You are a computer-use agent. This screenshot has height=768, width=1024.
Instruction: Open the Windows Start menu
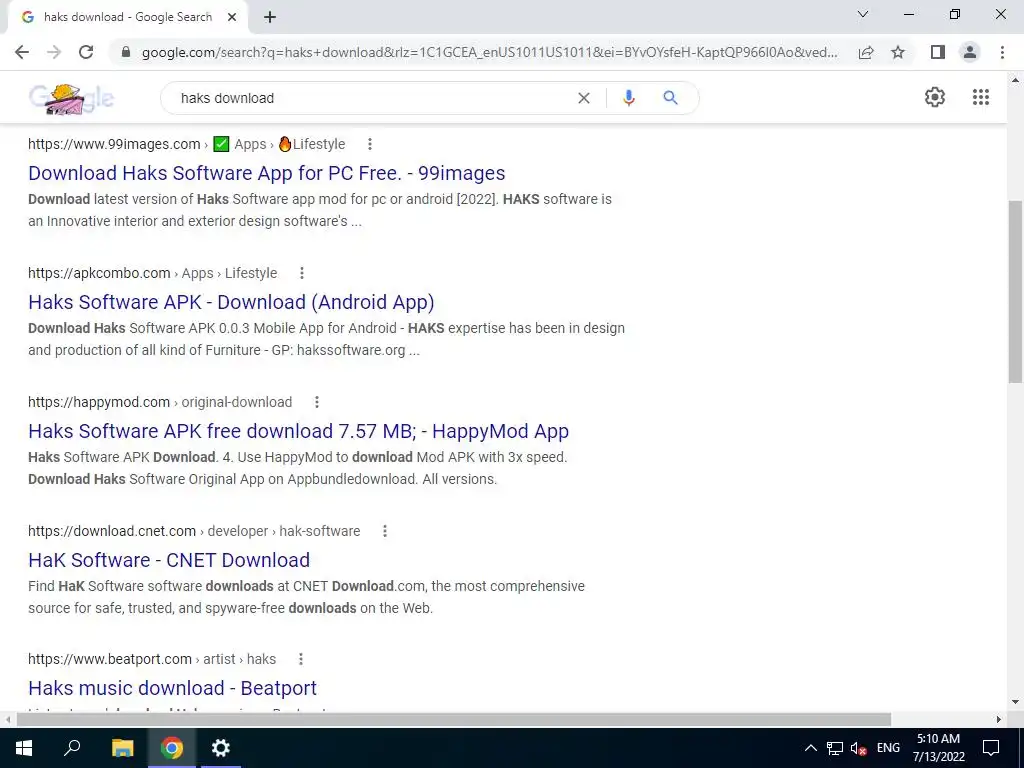(24, 748)
